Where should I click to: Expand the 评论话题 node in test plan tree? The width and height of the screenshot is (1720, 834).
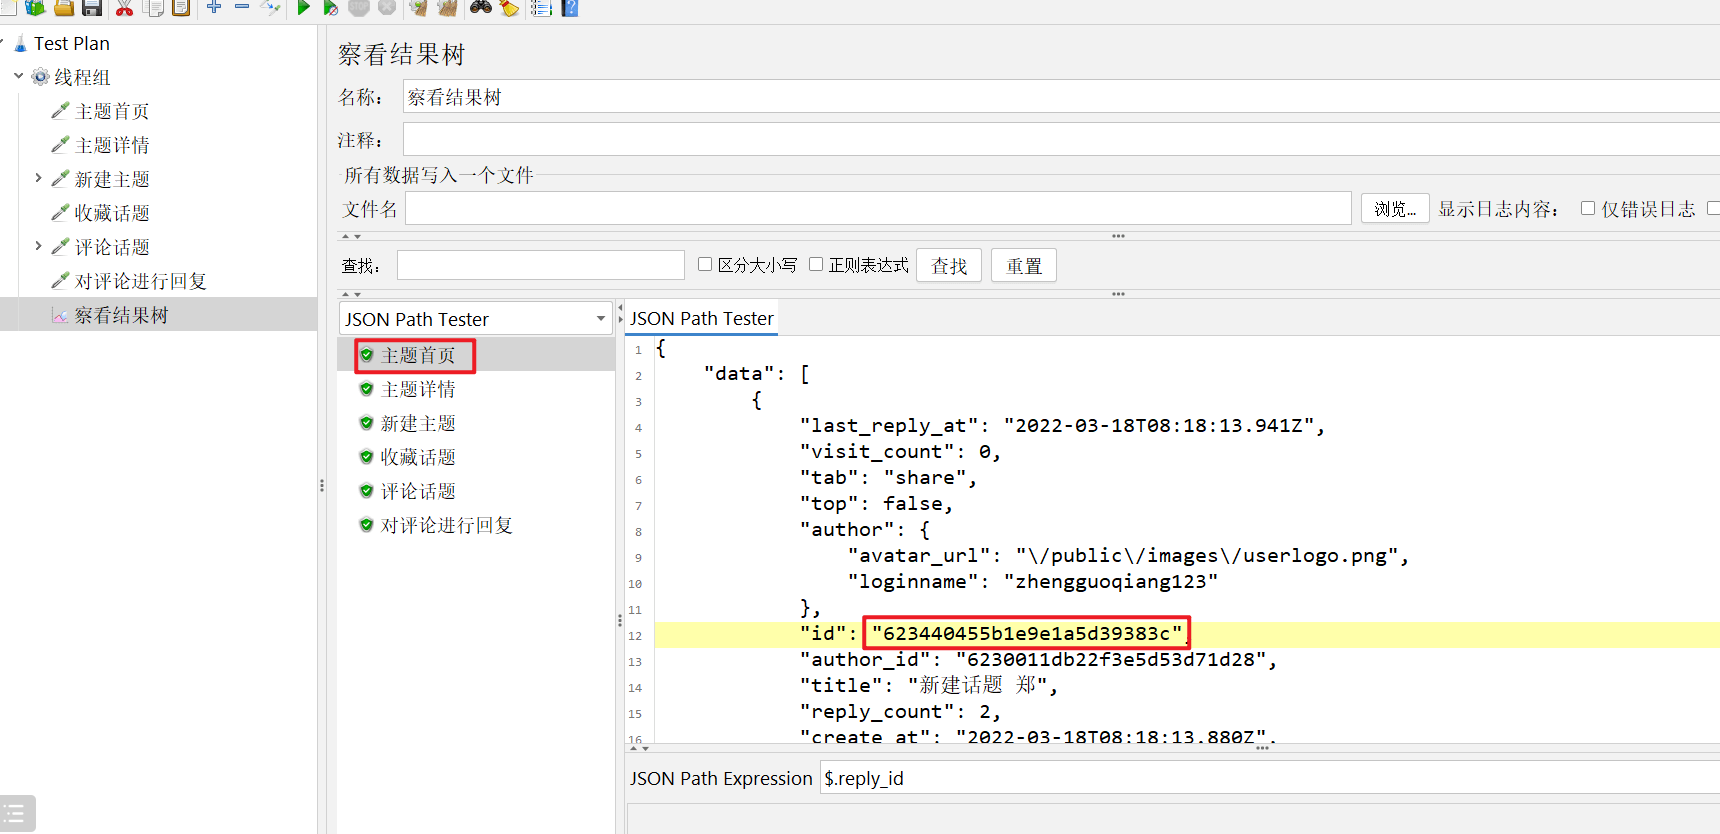point(38,246)
